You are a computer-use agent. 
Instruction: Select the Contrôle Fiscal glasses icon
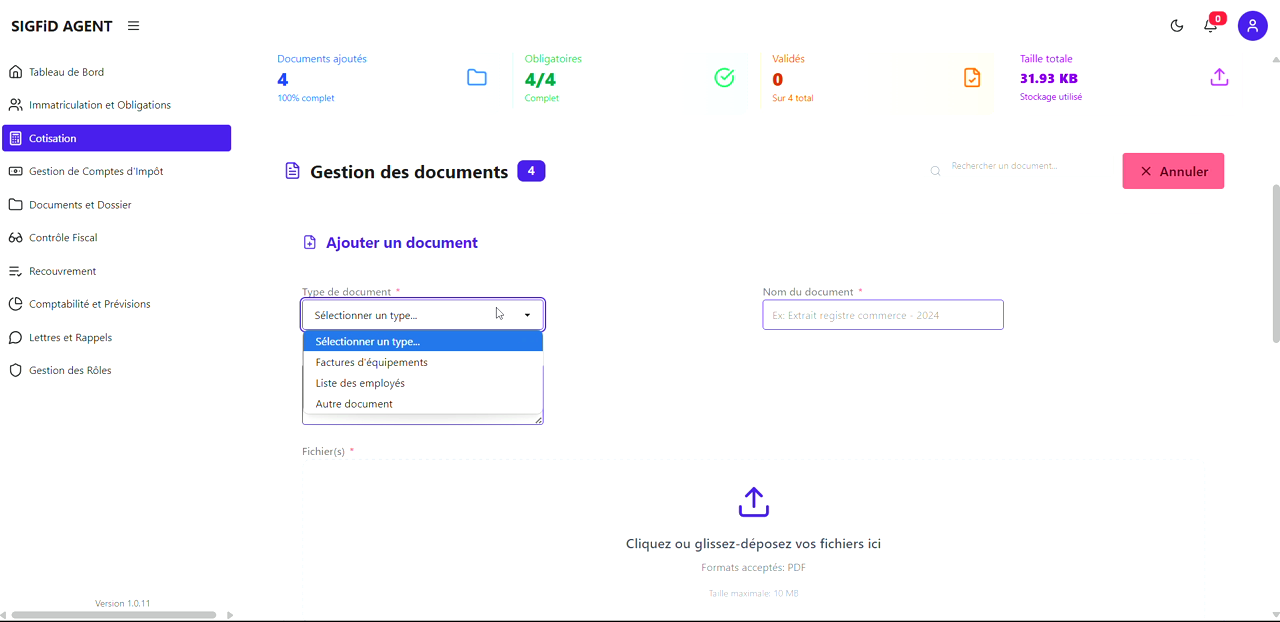(x=18, y=237)
